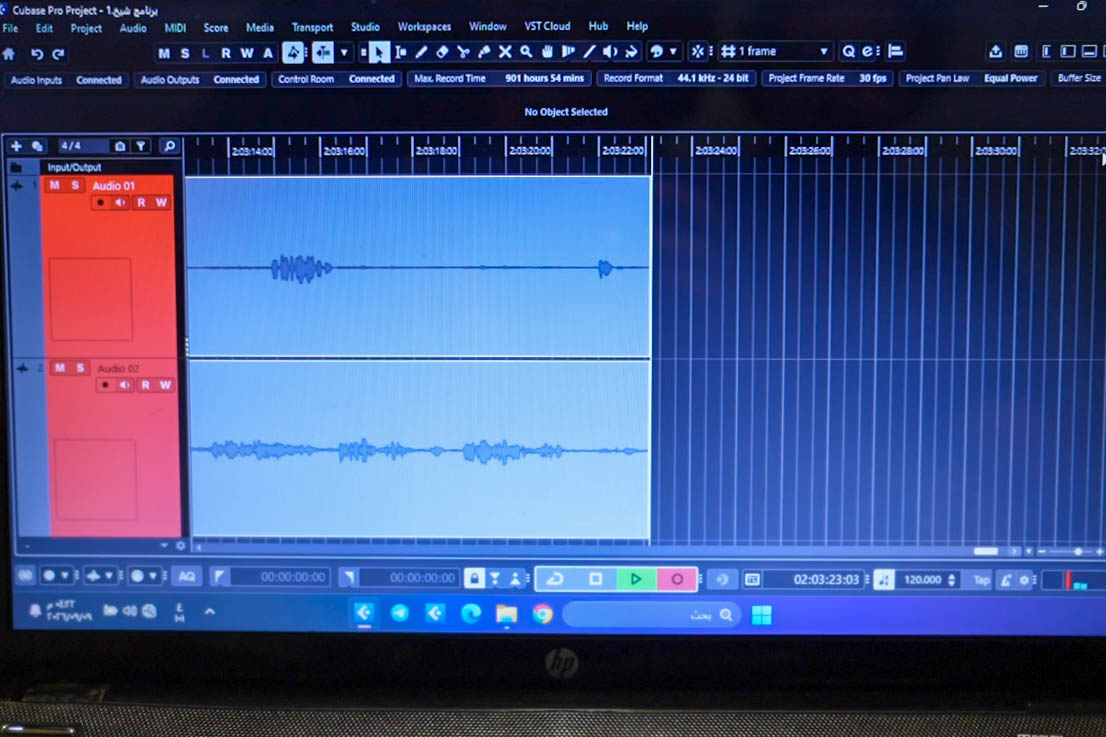Click Project Frame Rate 30 fps
Image resolution: width=1106 pixels, height=737 pixels.
point(827,78)
